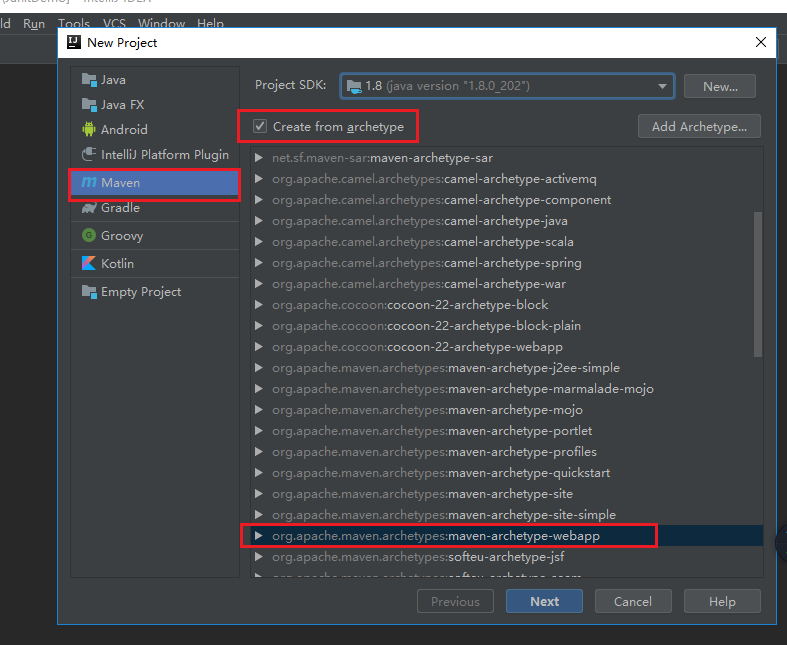Click the Next button

pyautogui.click(x=545, y=601)
